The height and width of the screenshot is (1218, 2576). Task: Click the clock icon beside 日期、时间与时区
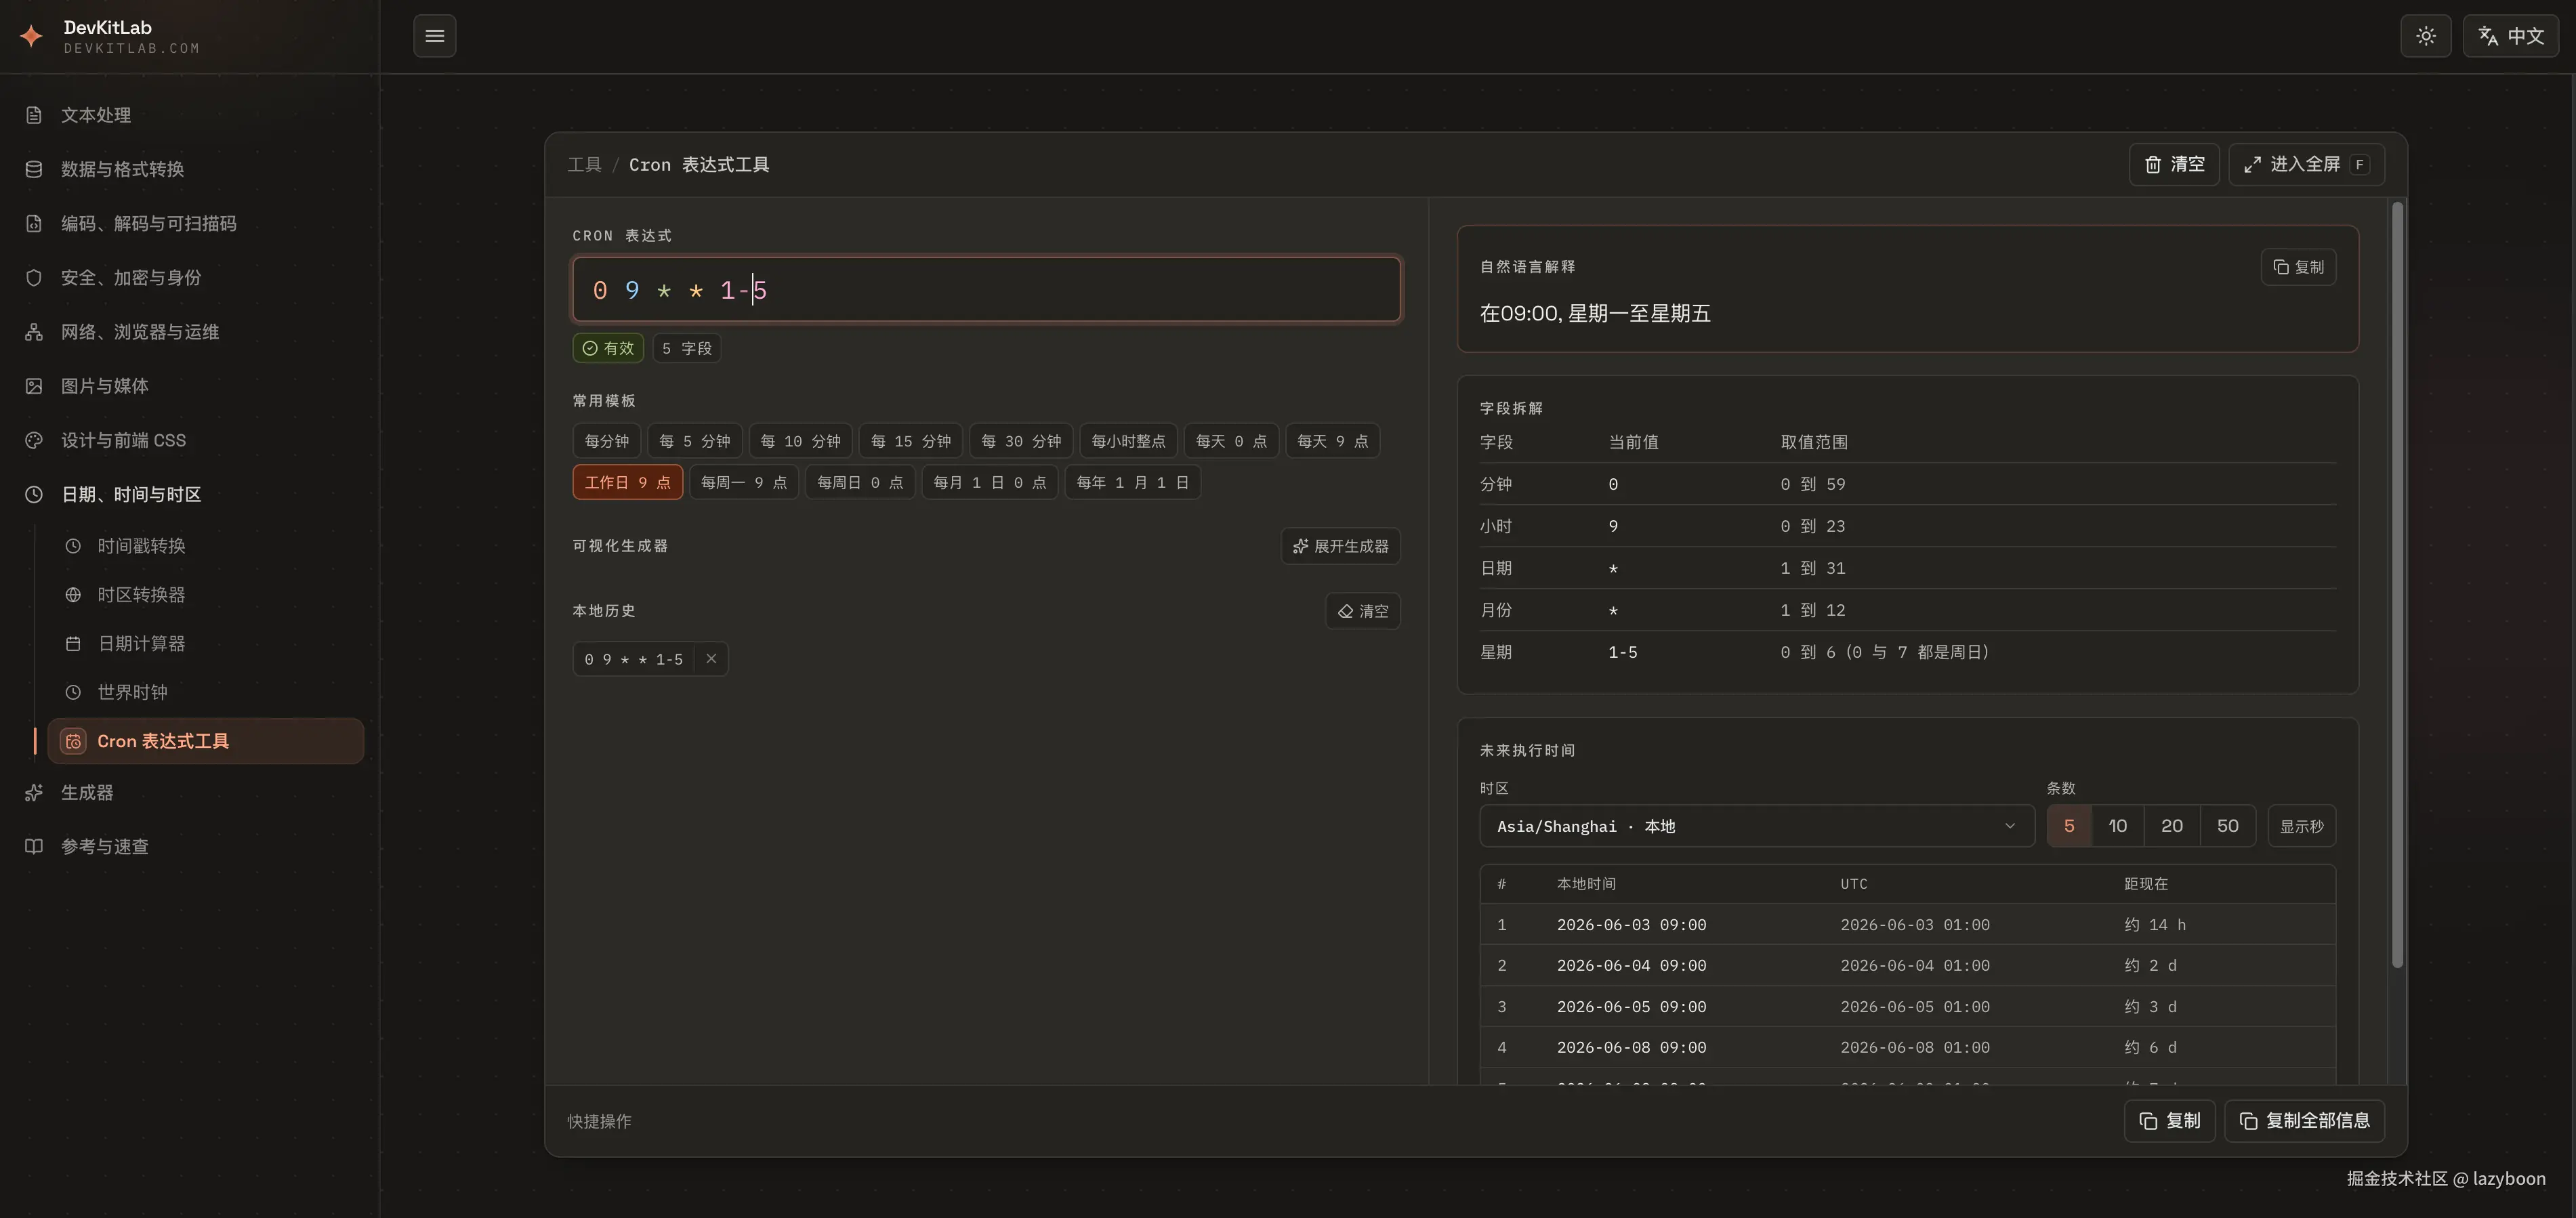click(x=34, y=494)
